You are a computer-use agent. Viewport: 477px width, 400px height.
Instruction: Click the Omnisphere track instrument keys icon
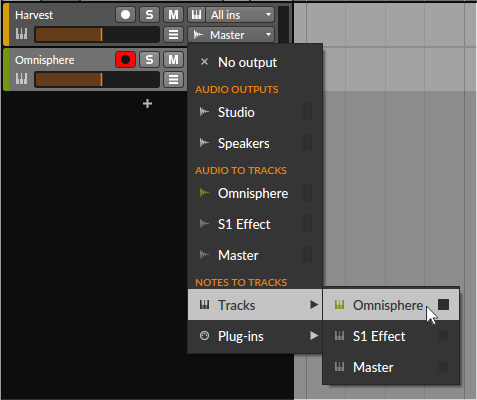pyautogui.click(x=22, y=79)
